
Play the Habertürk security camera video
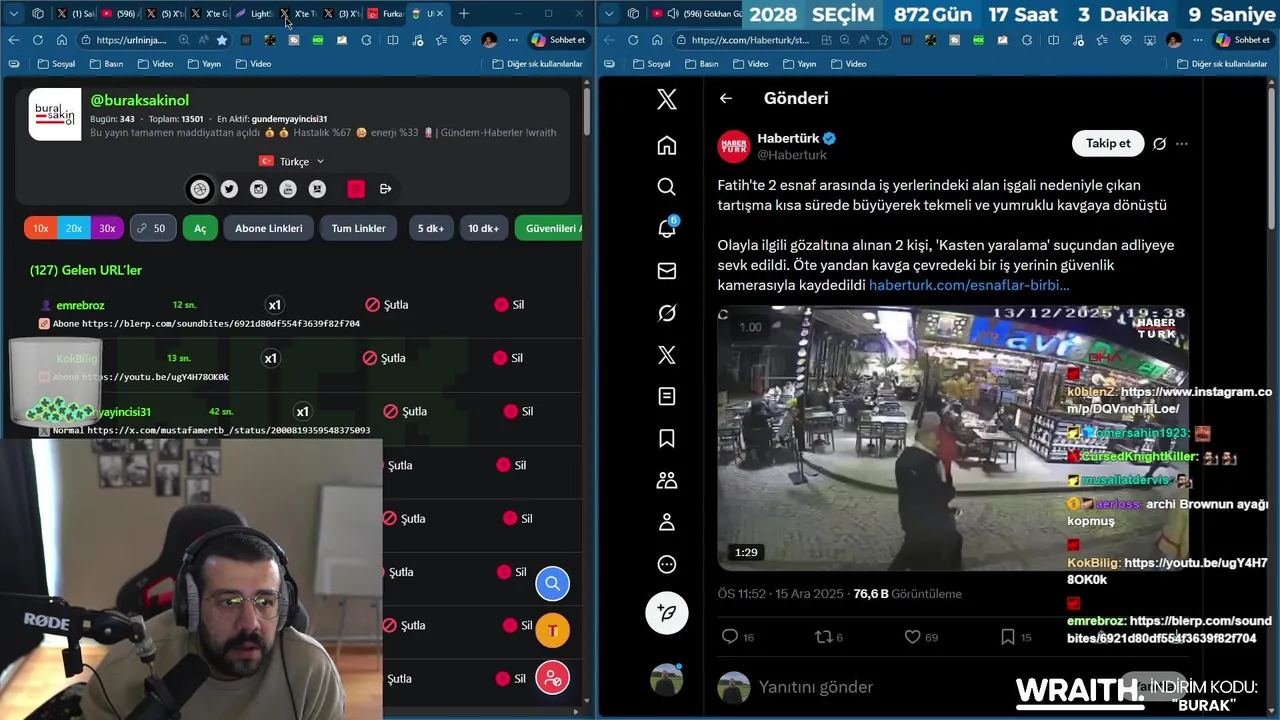pyautogui.click(x=952, y=439)
